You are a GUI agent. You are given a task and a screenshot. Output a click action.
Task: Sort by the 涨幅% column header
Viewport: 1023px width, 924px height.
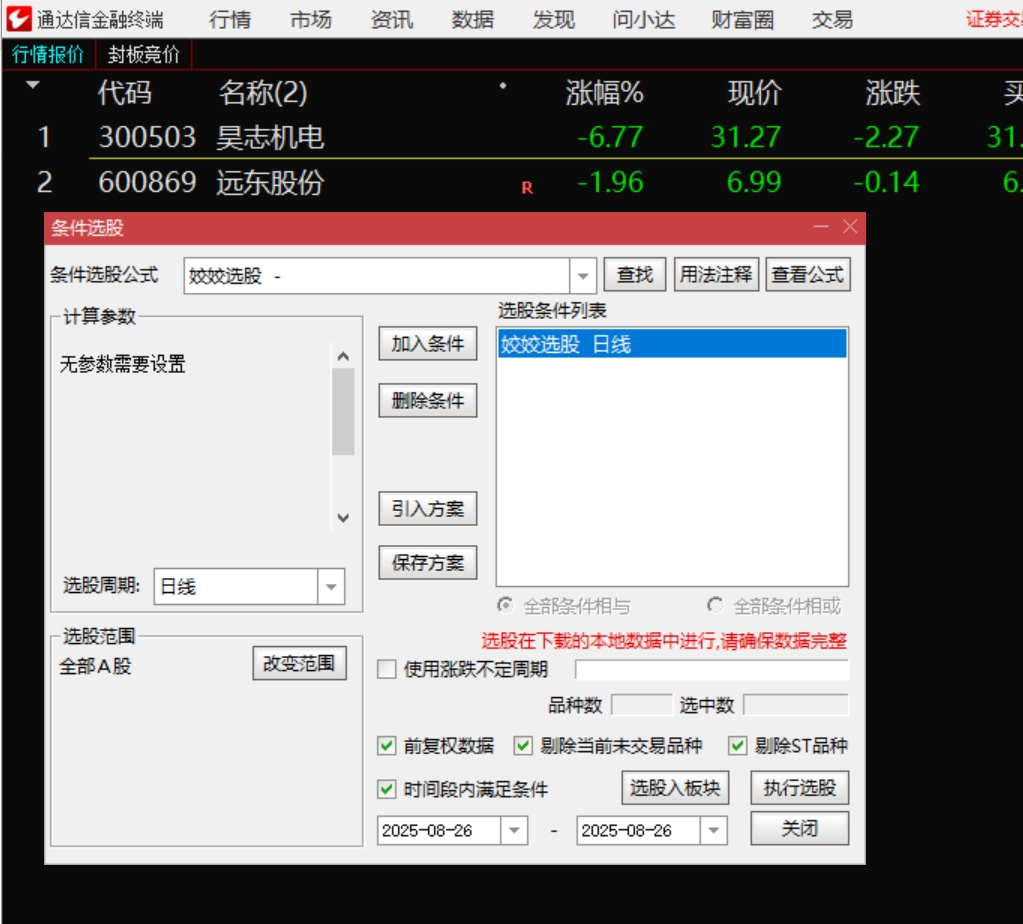coord(604,93)
